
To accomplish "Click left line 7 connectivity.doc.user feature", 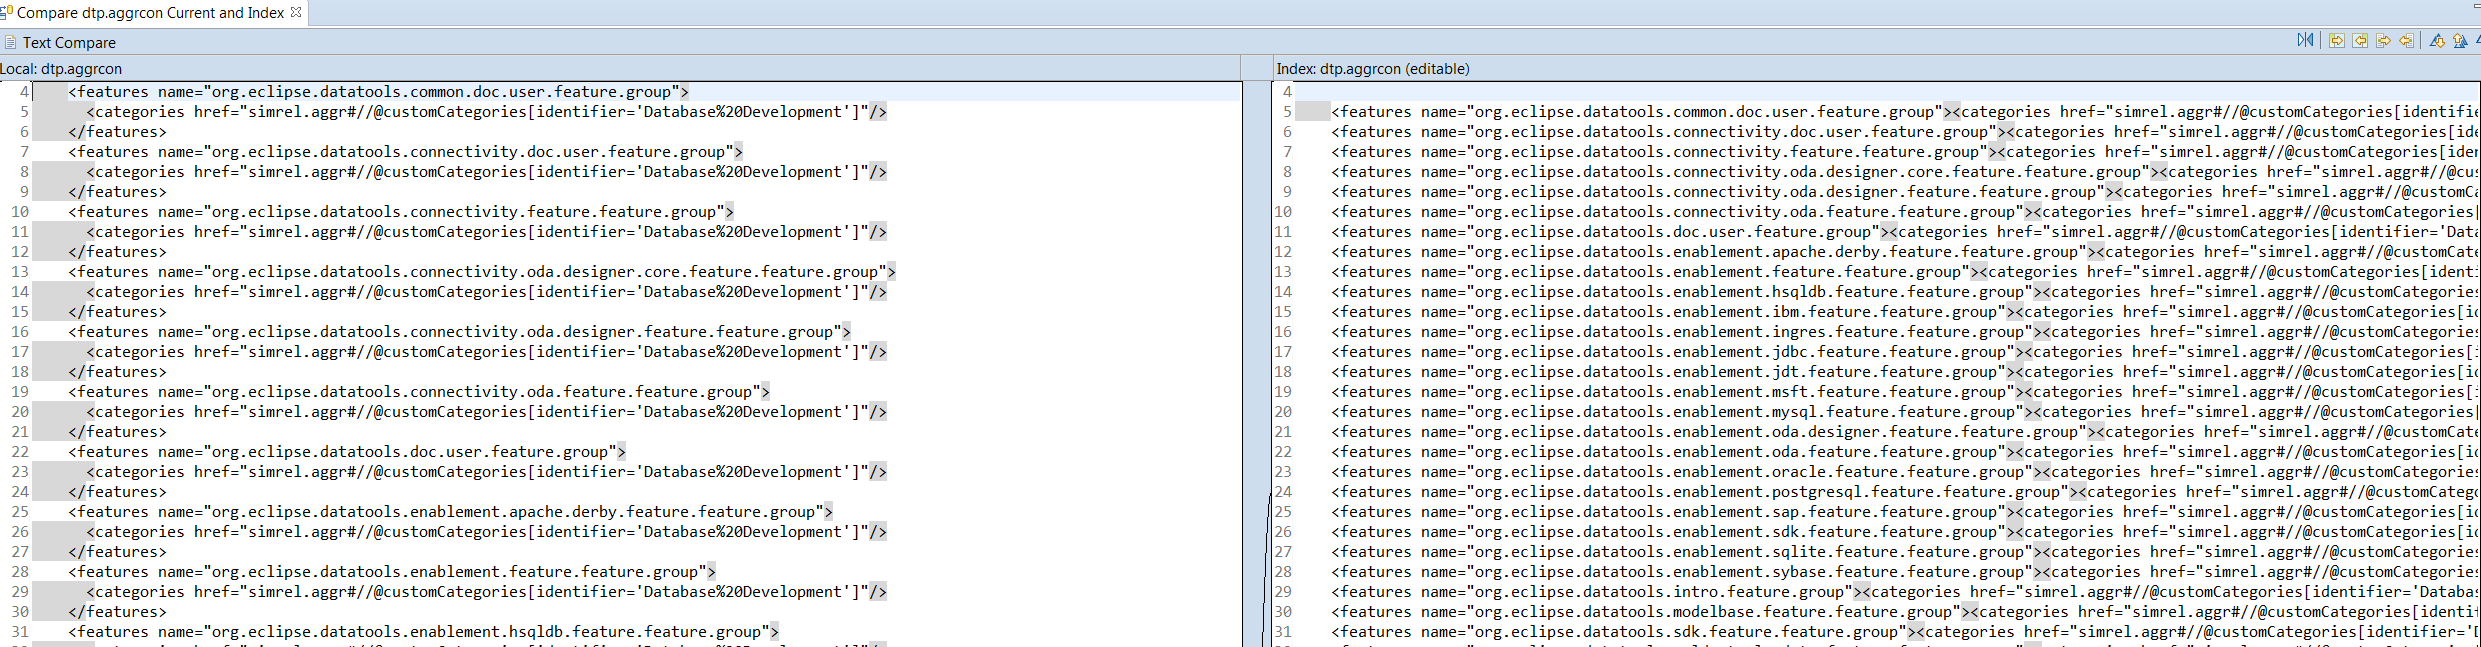I will pos(405,152).
